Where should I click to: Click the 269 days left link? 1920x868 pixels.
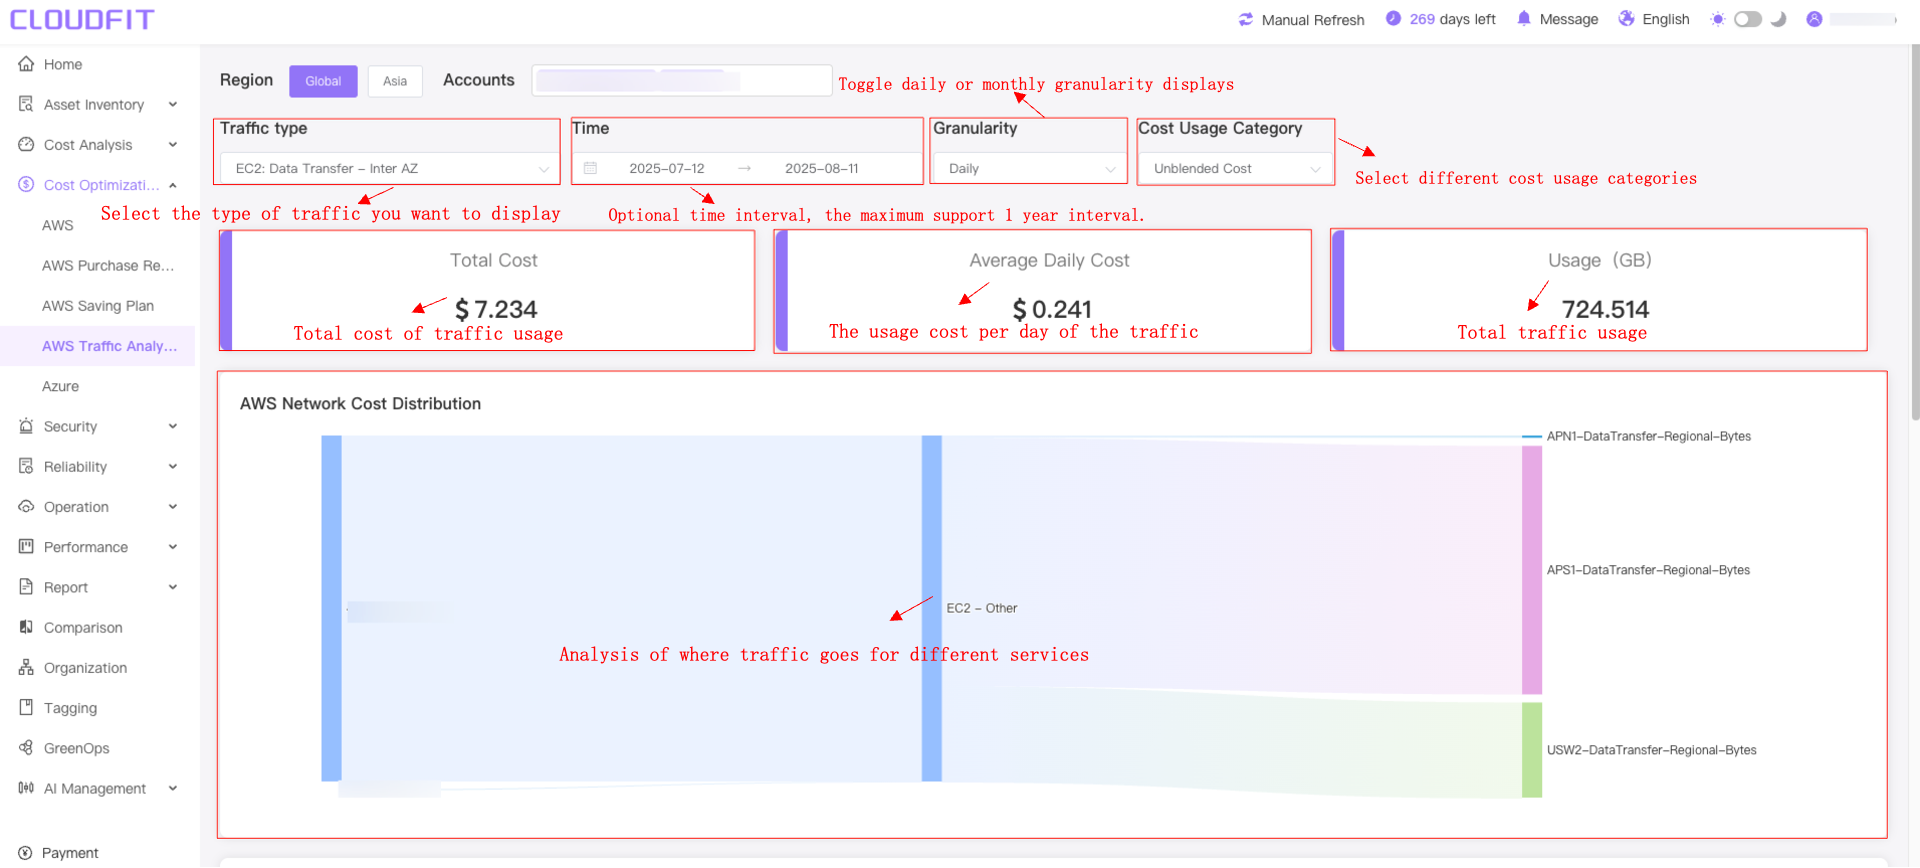(x=1453, y=19)
